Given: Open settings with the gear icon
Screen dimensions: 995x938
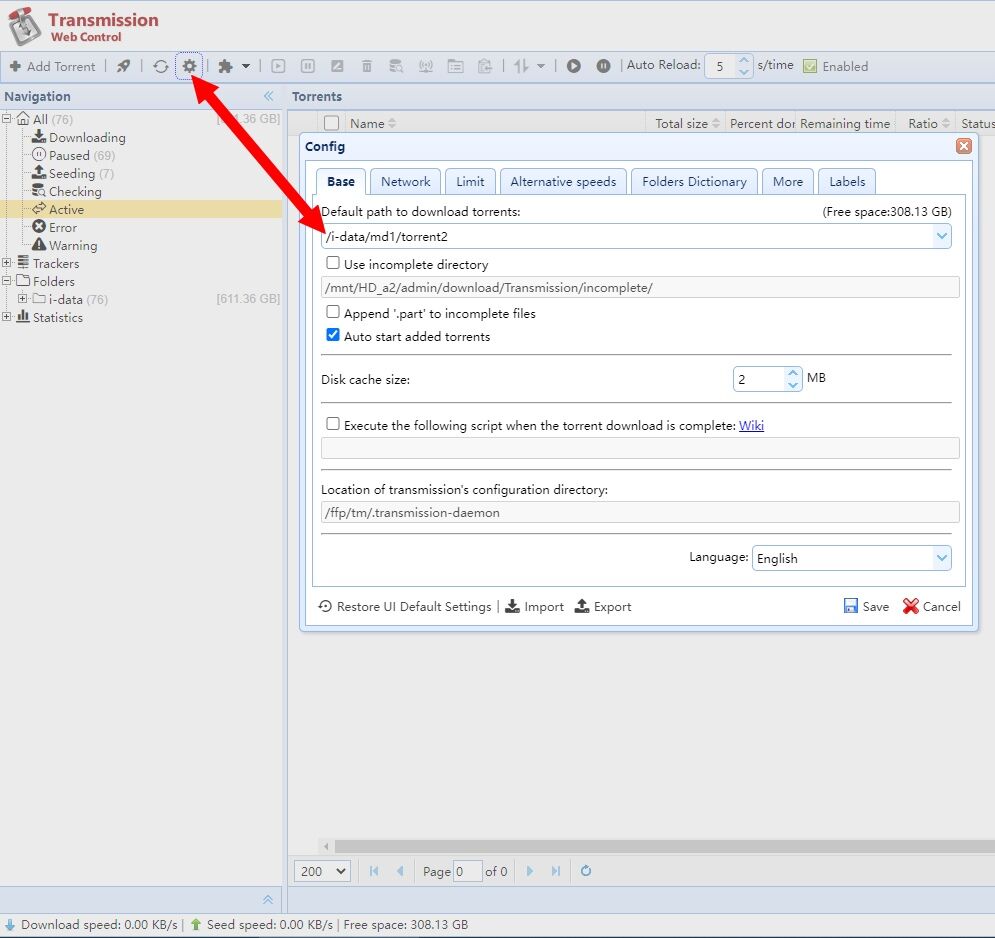Looking at the screenshot, I should (x=189, y=66).
